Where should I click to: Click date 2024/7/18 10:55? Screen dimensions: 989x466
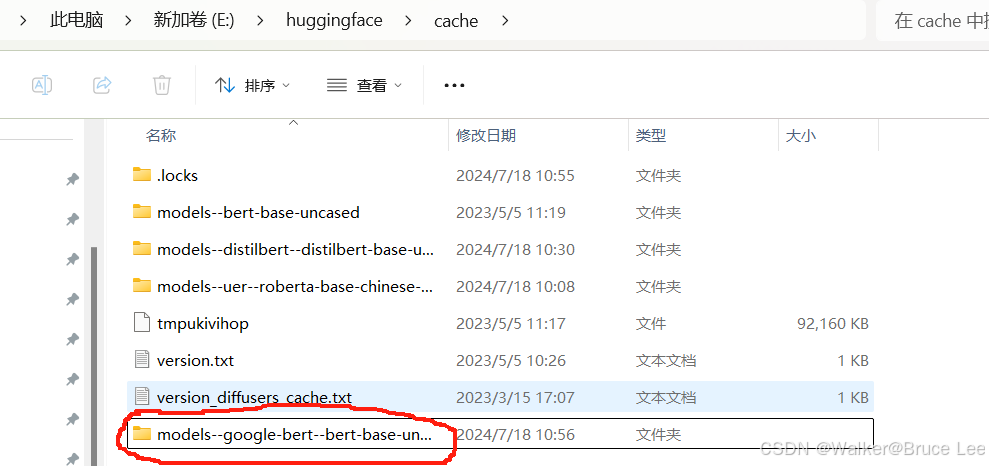click(515, 175)
